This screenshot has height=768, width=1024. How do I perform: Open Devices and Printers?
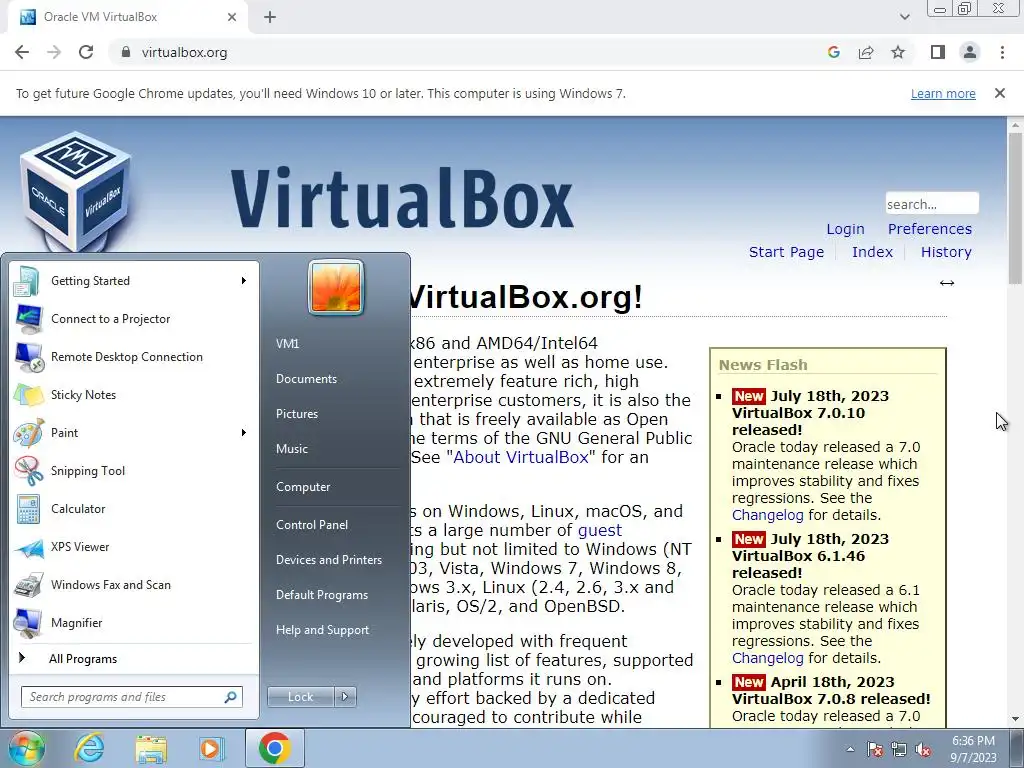pyautogui.click(x=328, y=560)
